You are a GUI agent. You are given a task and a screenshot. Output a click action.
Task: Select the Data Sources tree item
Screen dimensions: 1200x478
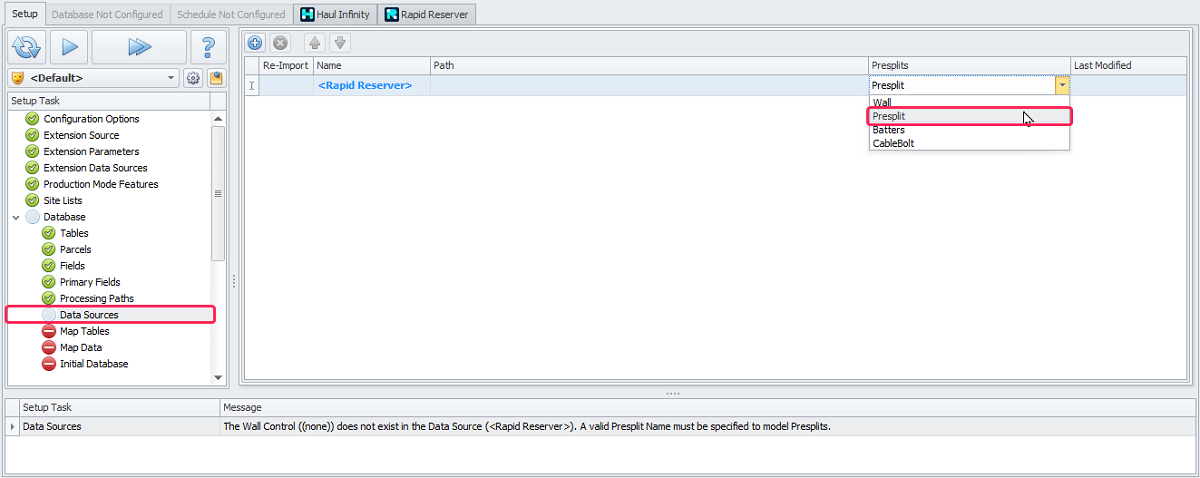pyautogui.click(x=89, y=315)
